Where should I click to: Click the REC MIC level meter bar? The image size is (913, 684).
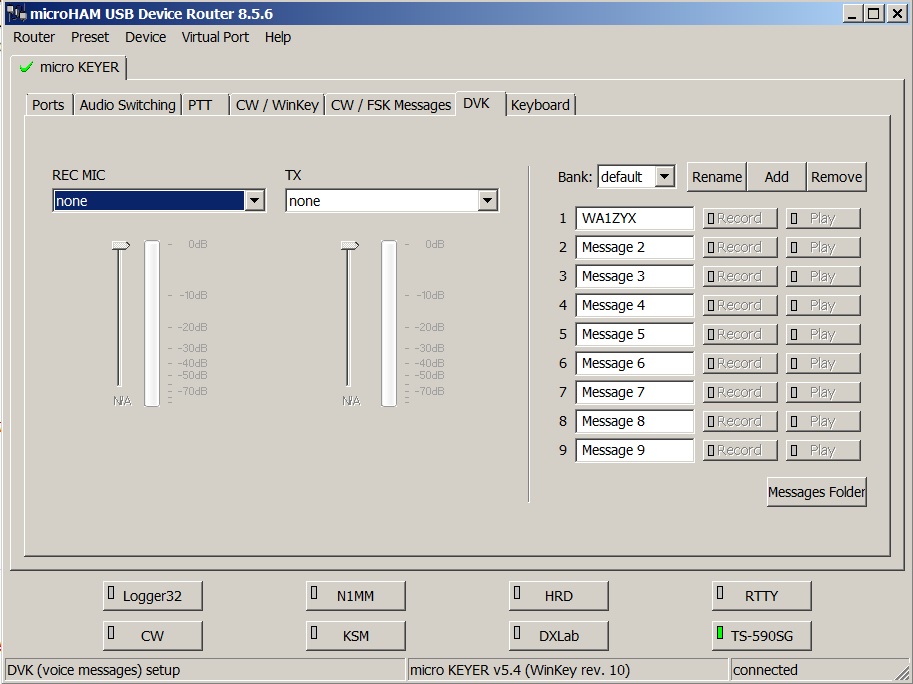pos(152,323)
